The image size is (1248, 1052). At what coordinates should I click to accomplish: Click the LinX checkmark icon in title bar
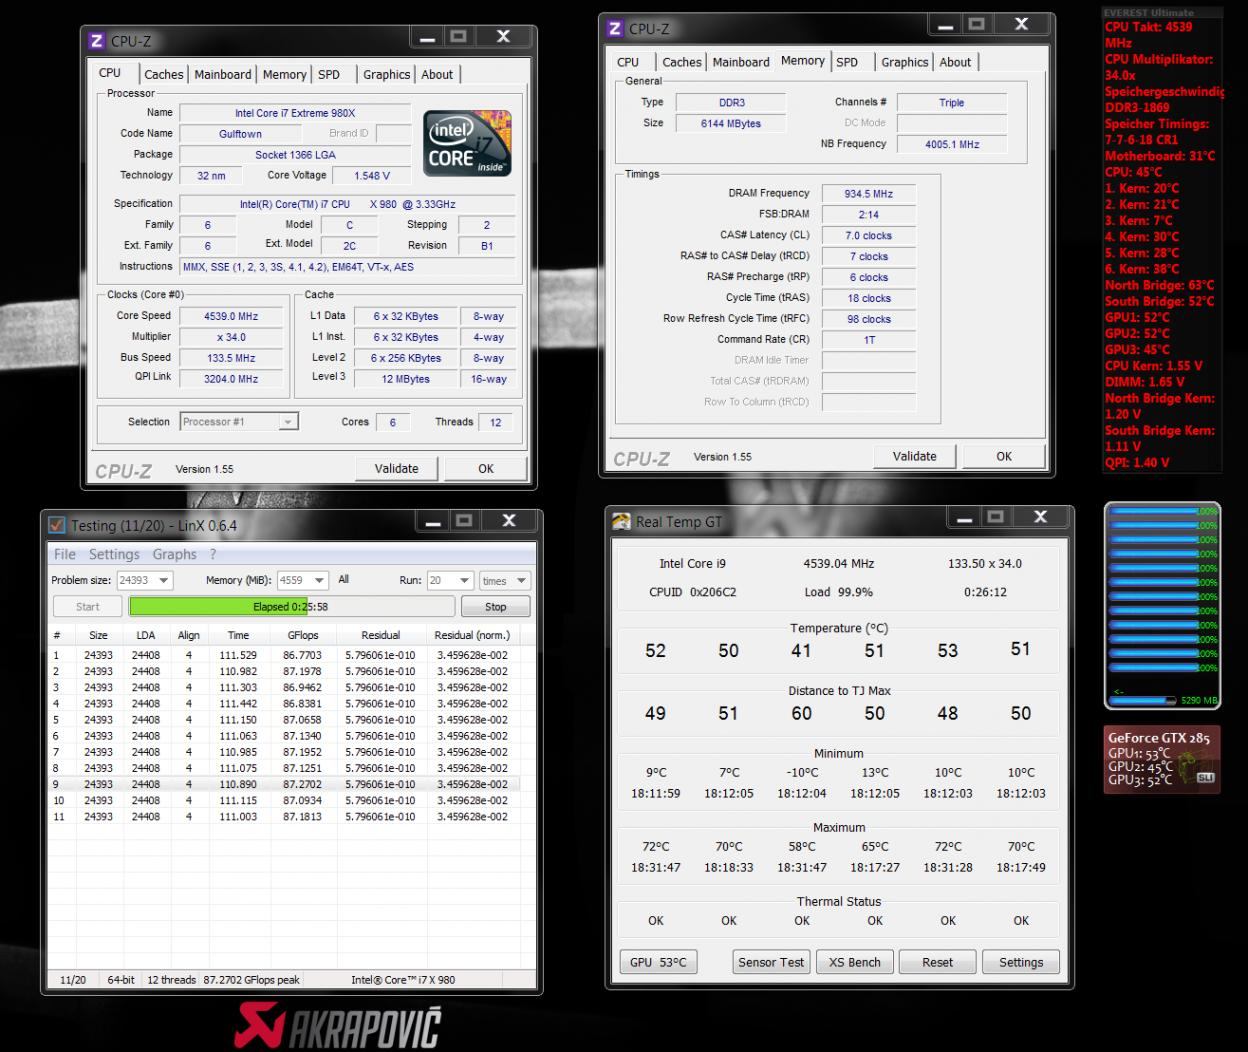(x=56, y=525)
